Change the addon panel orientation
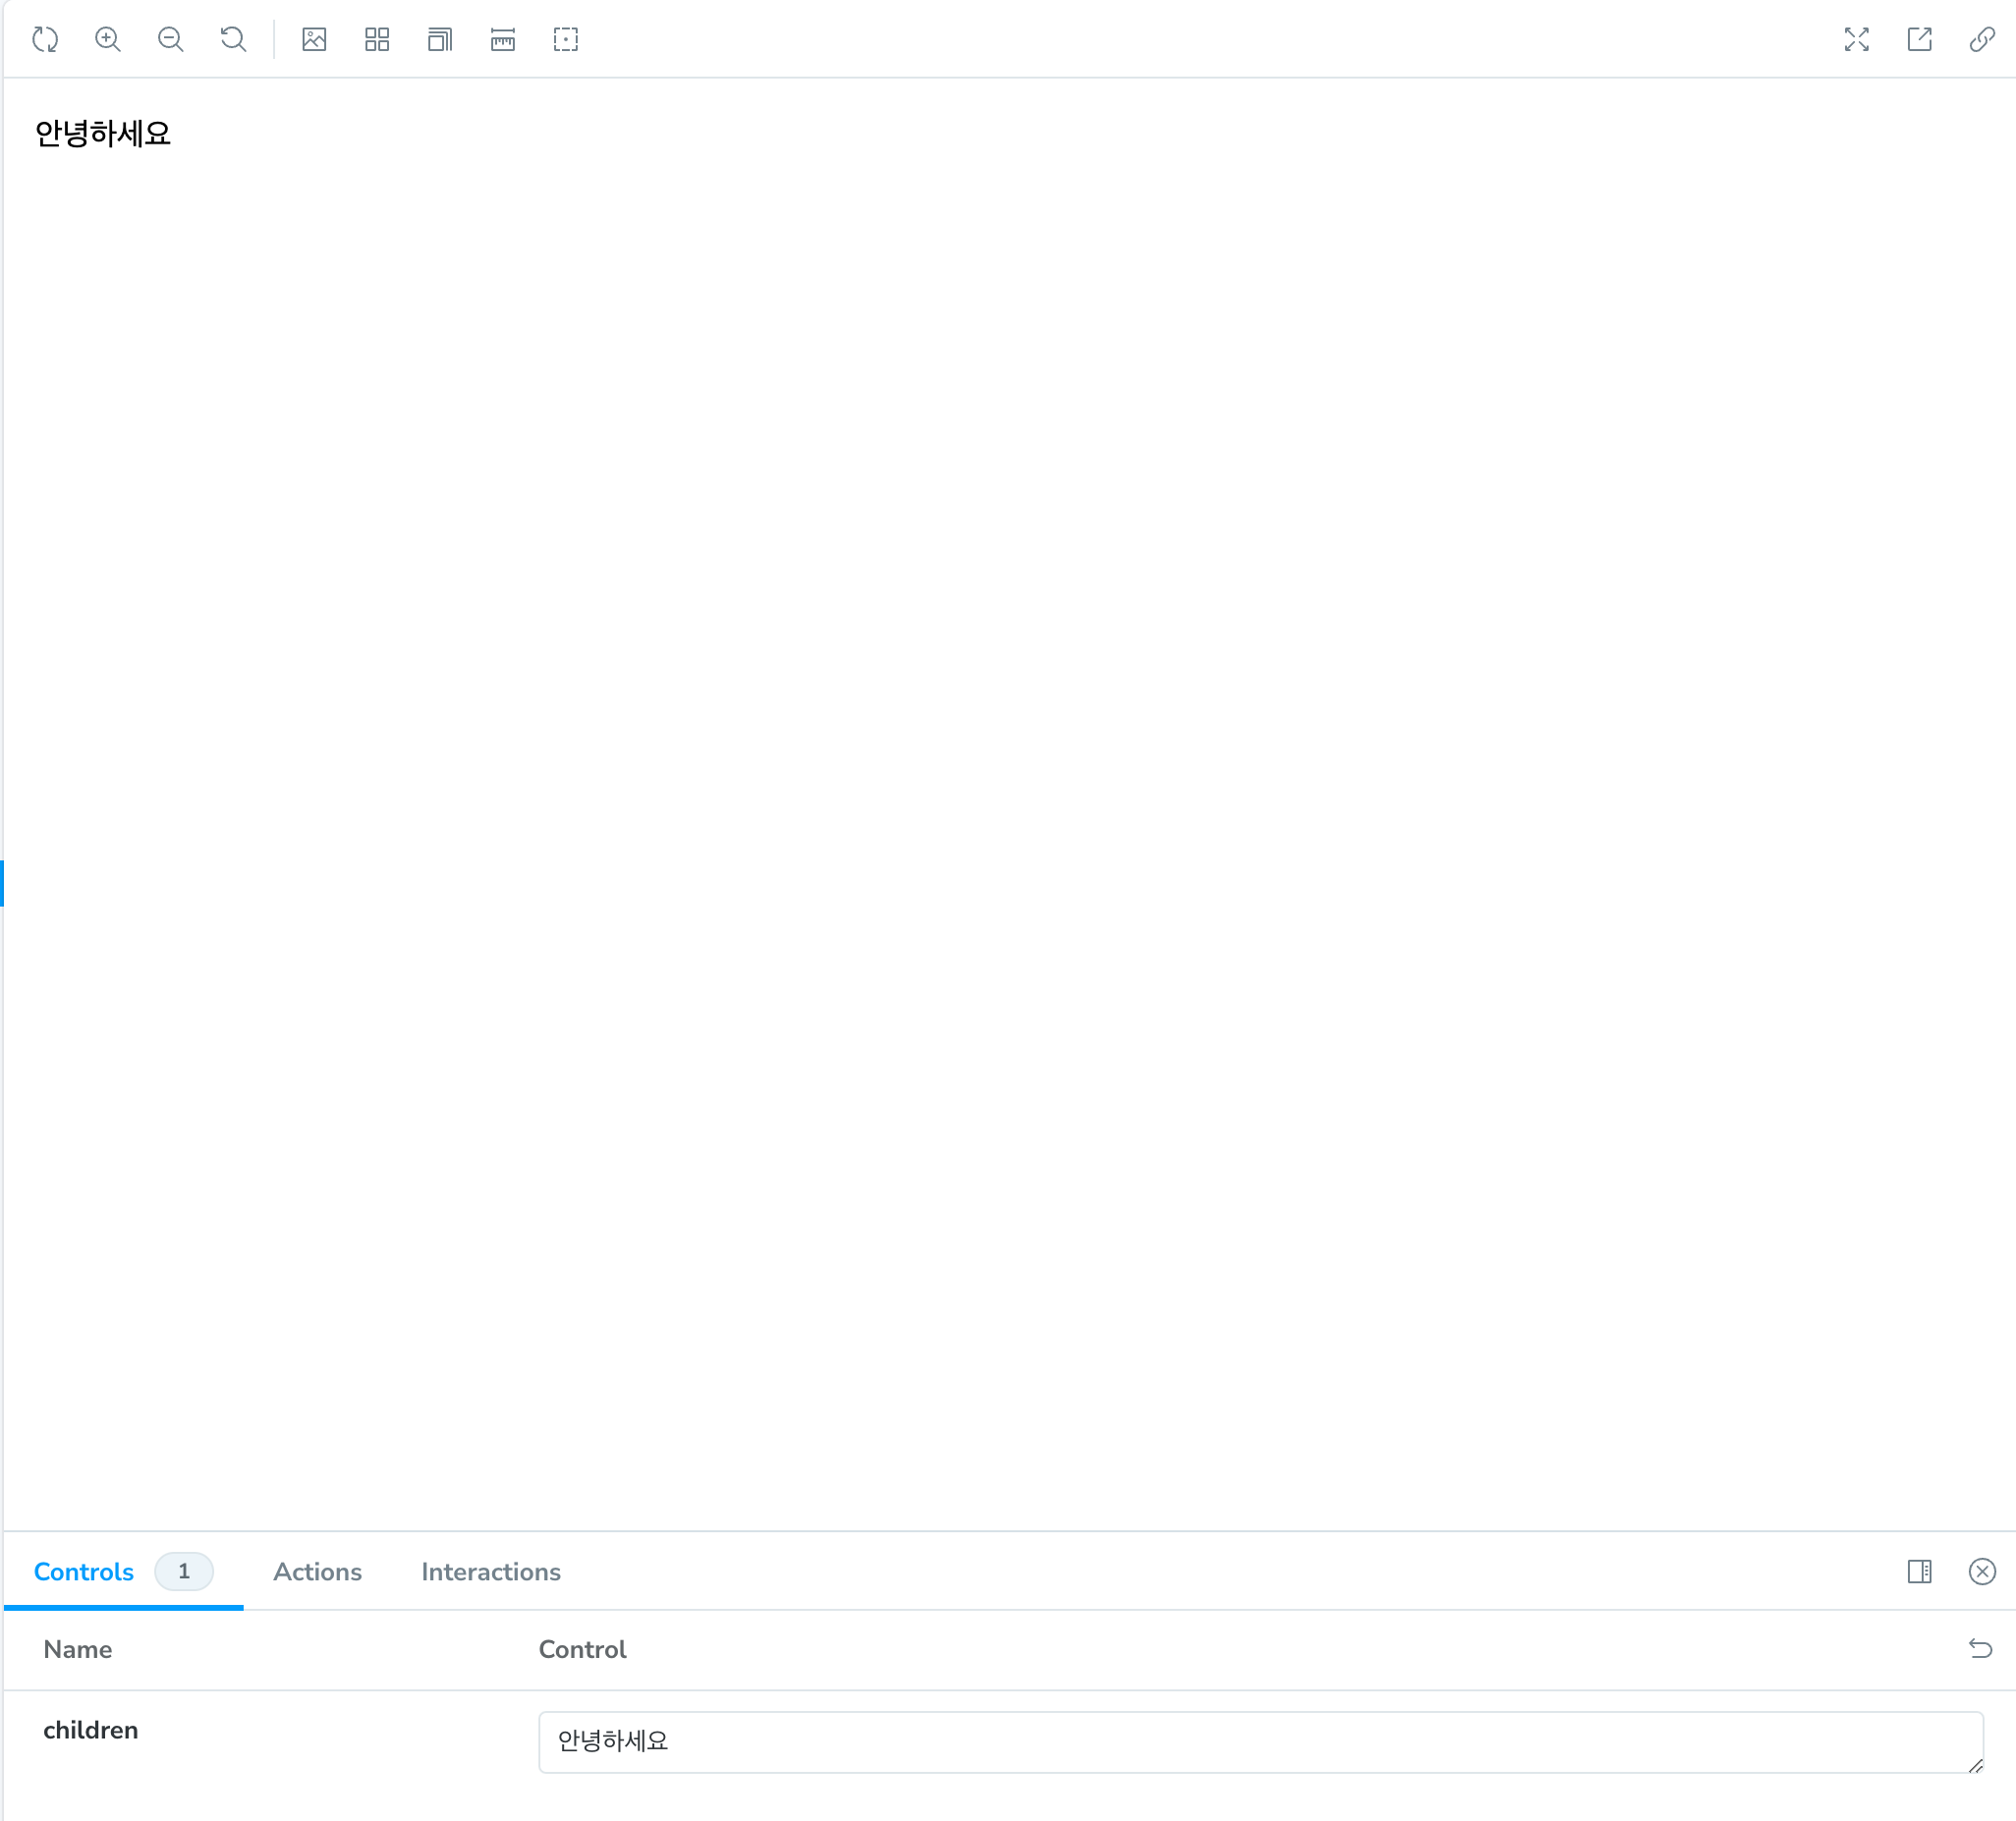Viewport: 2016px width, 1821px height. coord(1919,1572)
